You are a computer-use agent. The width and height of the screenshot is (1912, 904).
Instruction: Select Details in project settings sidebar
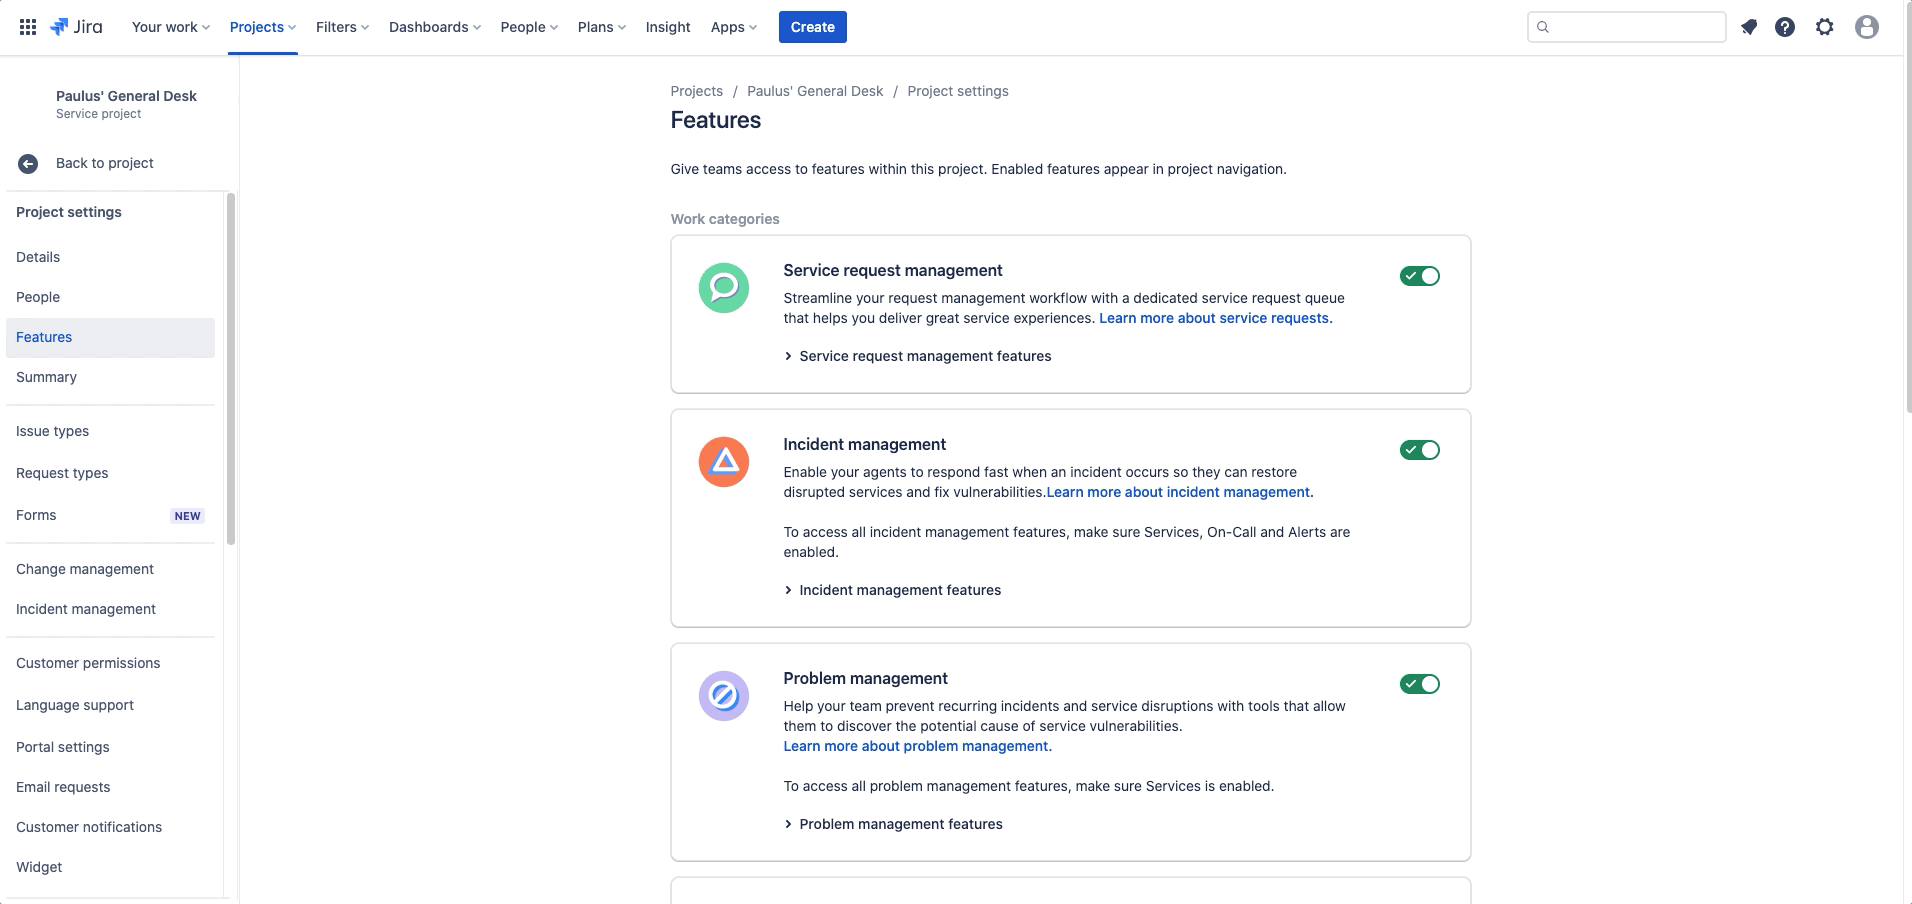110,257
